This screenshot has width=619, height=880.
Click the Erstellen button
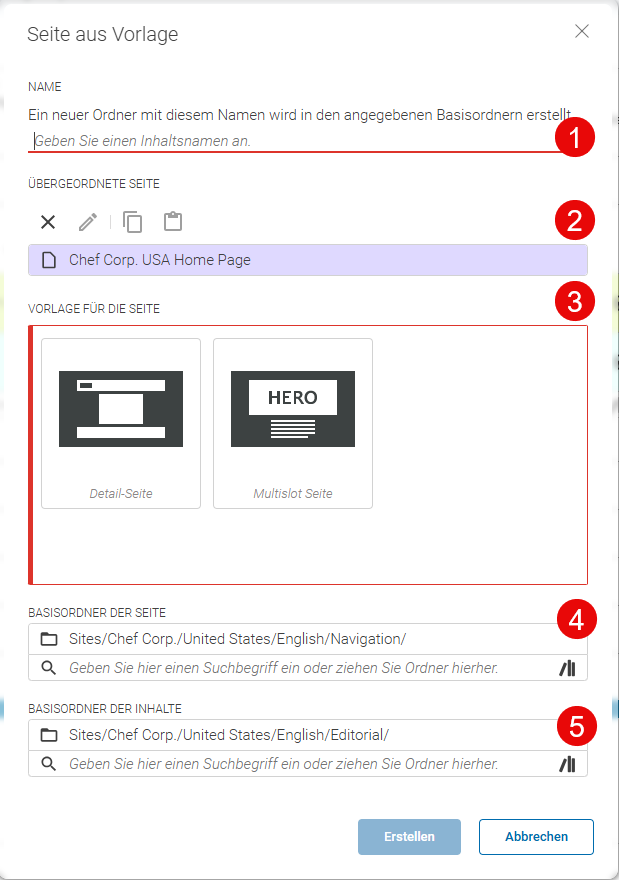point(409,837)
